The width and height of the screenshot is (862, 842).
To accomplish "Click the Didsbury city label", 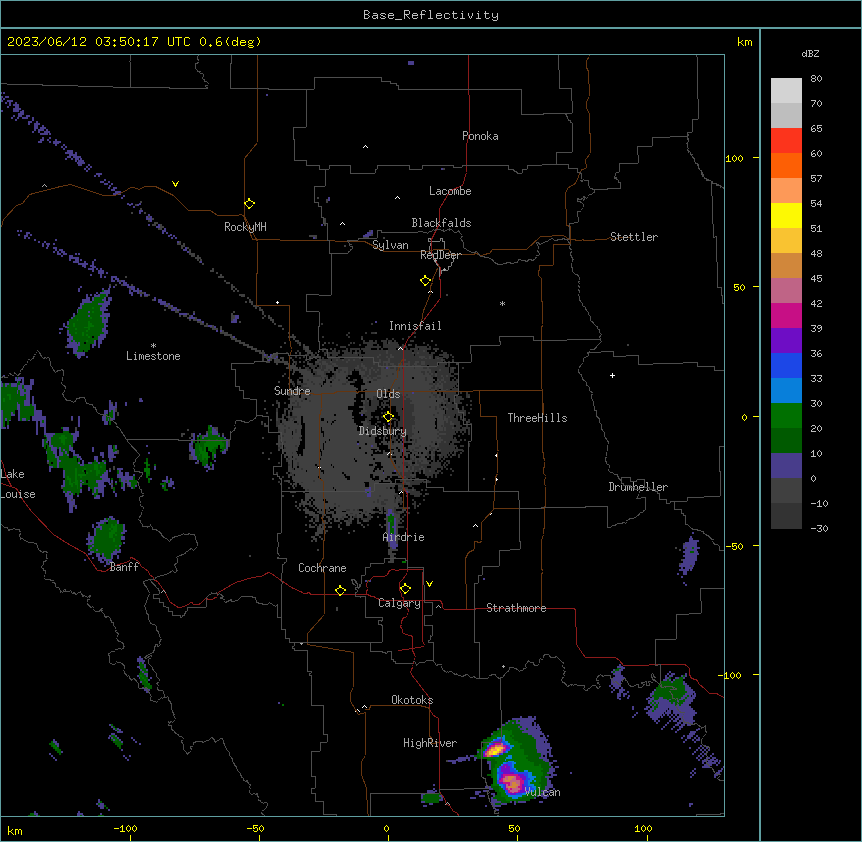I will click(x=383, y=431).
